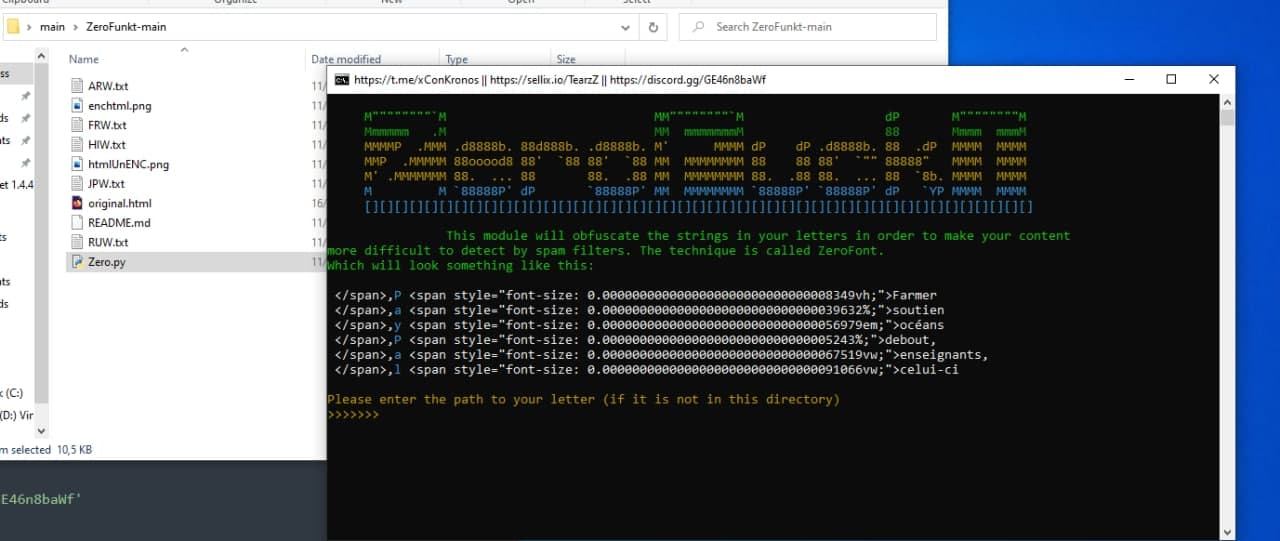Click the README.md file icon
The height and width of the screenshot is (541, 1280).
tap(79, 223)
